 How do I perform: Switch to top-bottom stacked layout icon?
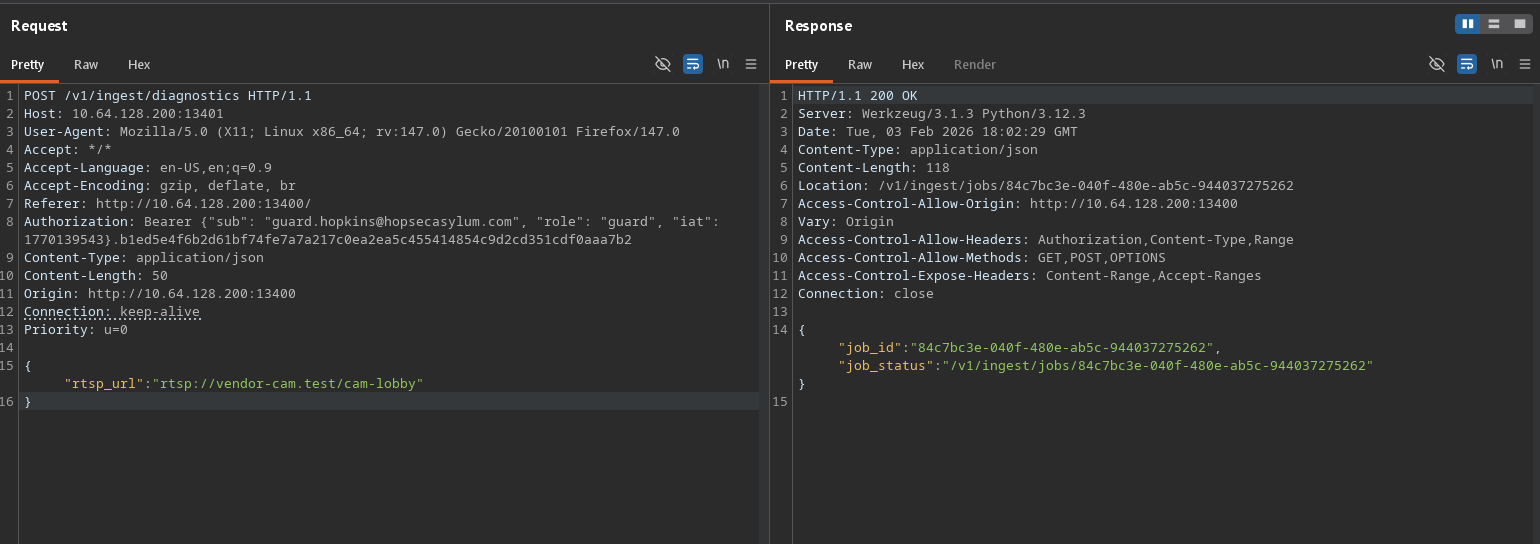1494,24
